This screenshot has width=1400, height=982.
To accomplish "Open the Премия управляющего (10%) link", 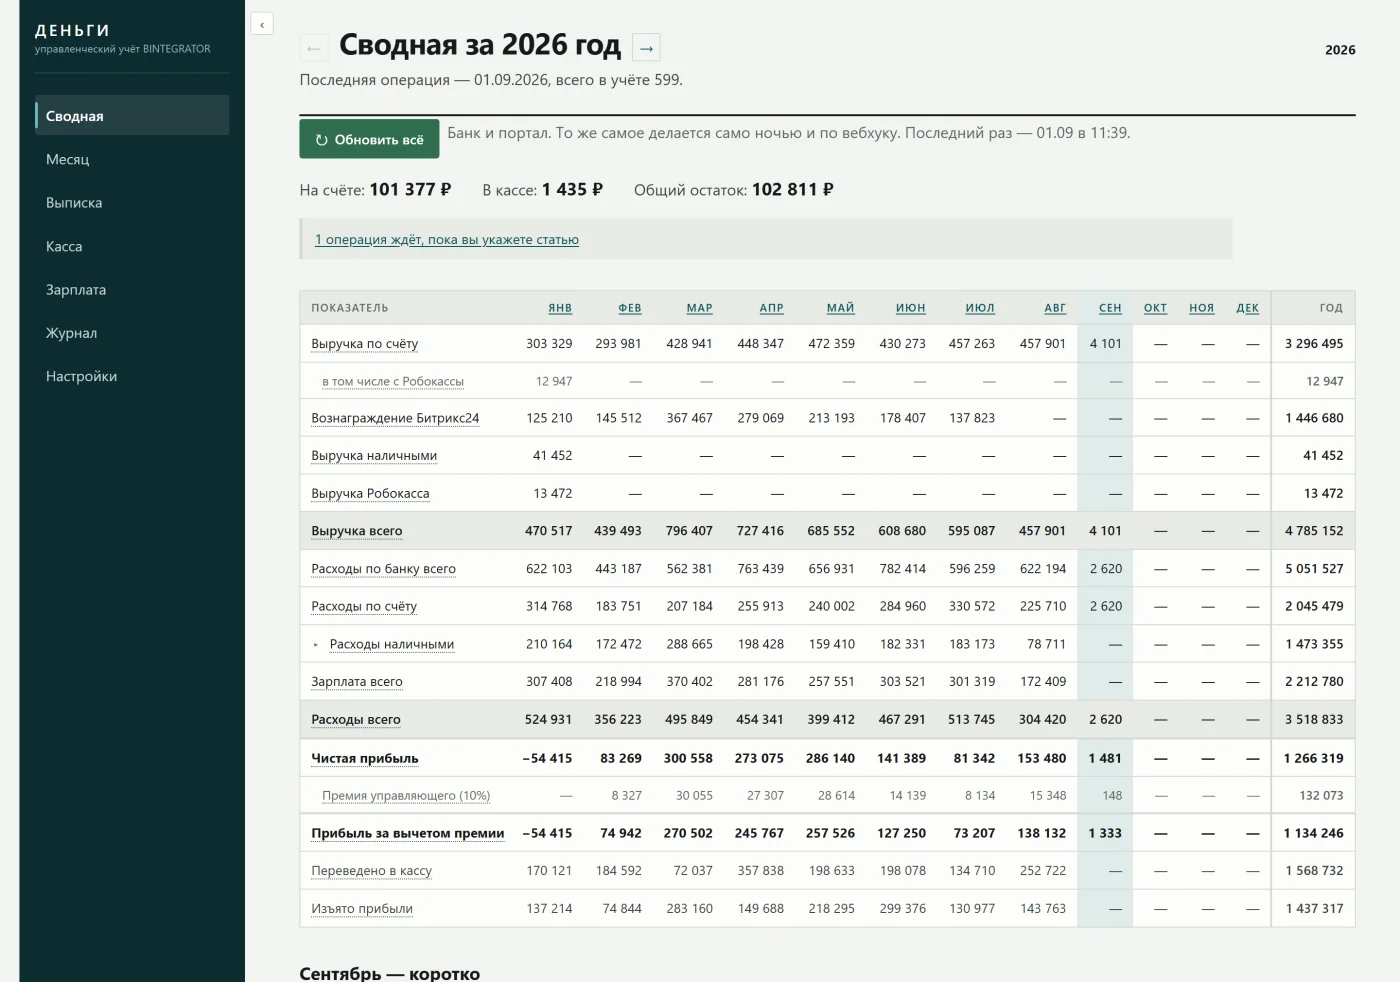I will pyautogui.click(x=406, y=796).
